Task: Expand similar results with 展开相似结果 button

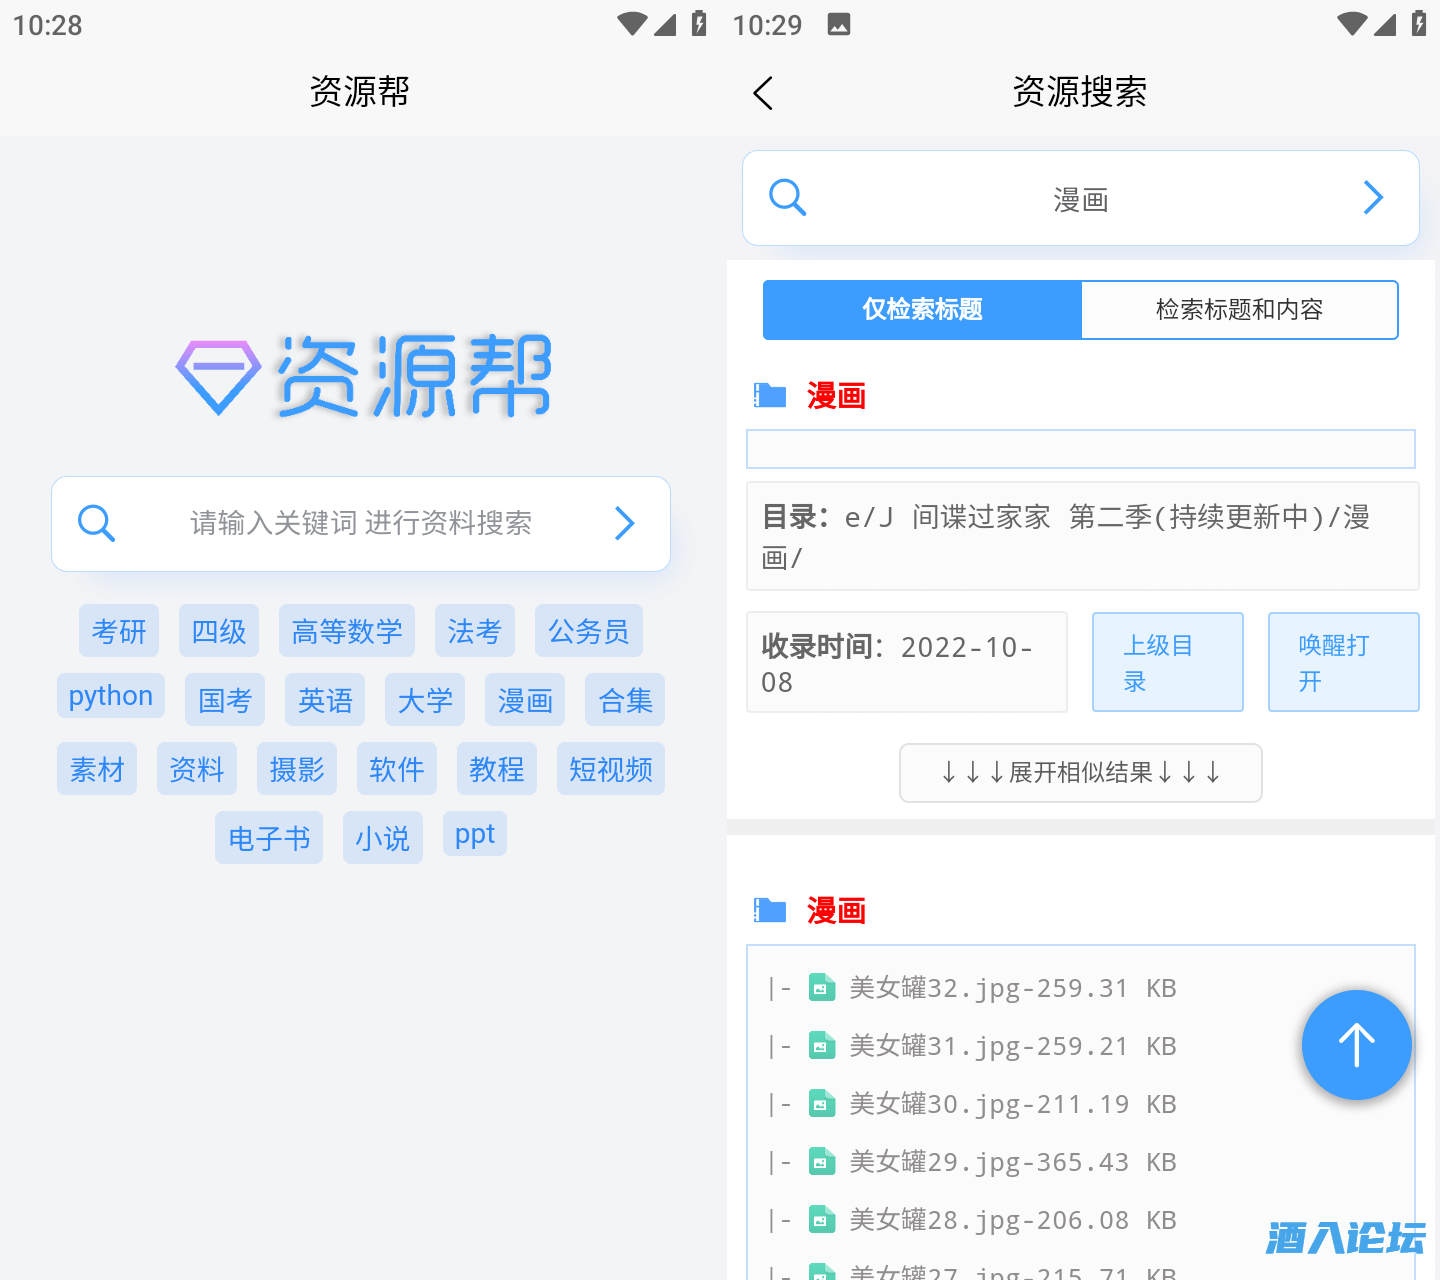Action: 1080,772
